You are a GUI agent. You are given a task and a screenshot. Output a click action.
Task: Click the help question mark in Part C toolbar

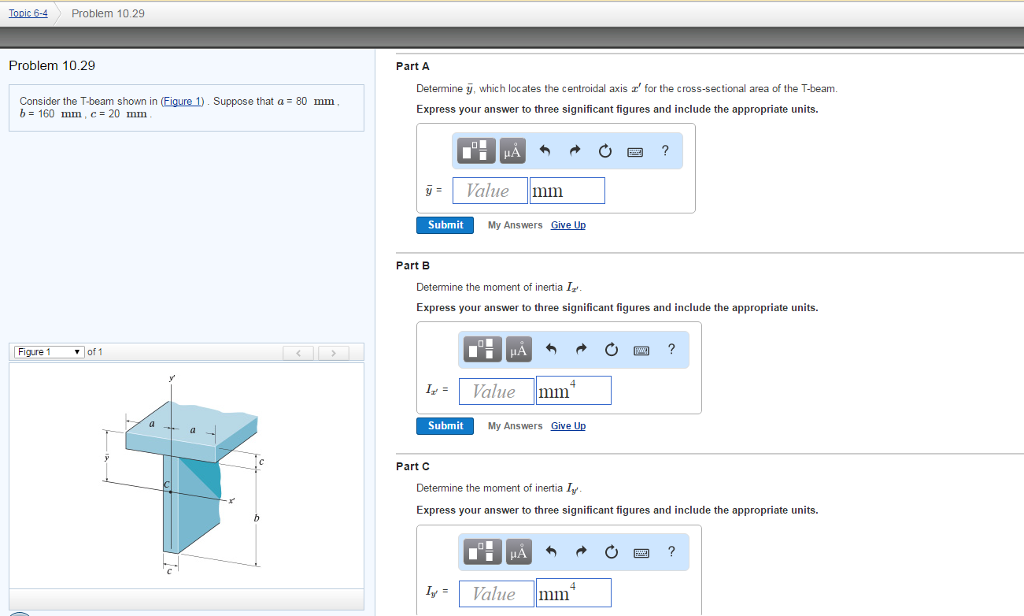pyautogui.click(x=670, y=551)
